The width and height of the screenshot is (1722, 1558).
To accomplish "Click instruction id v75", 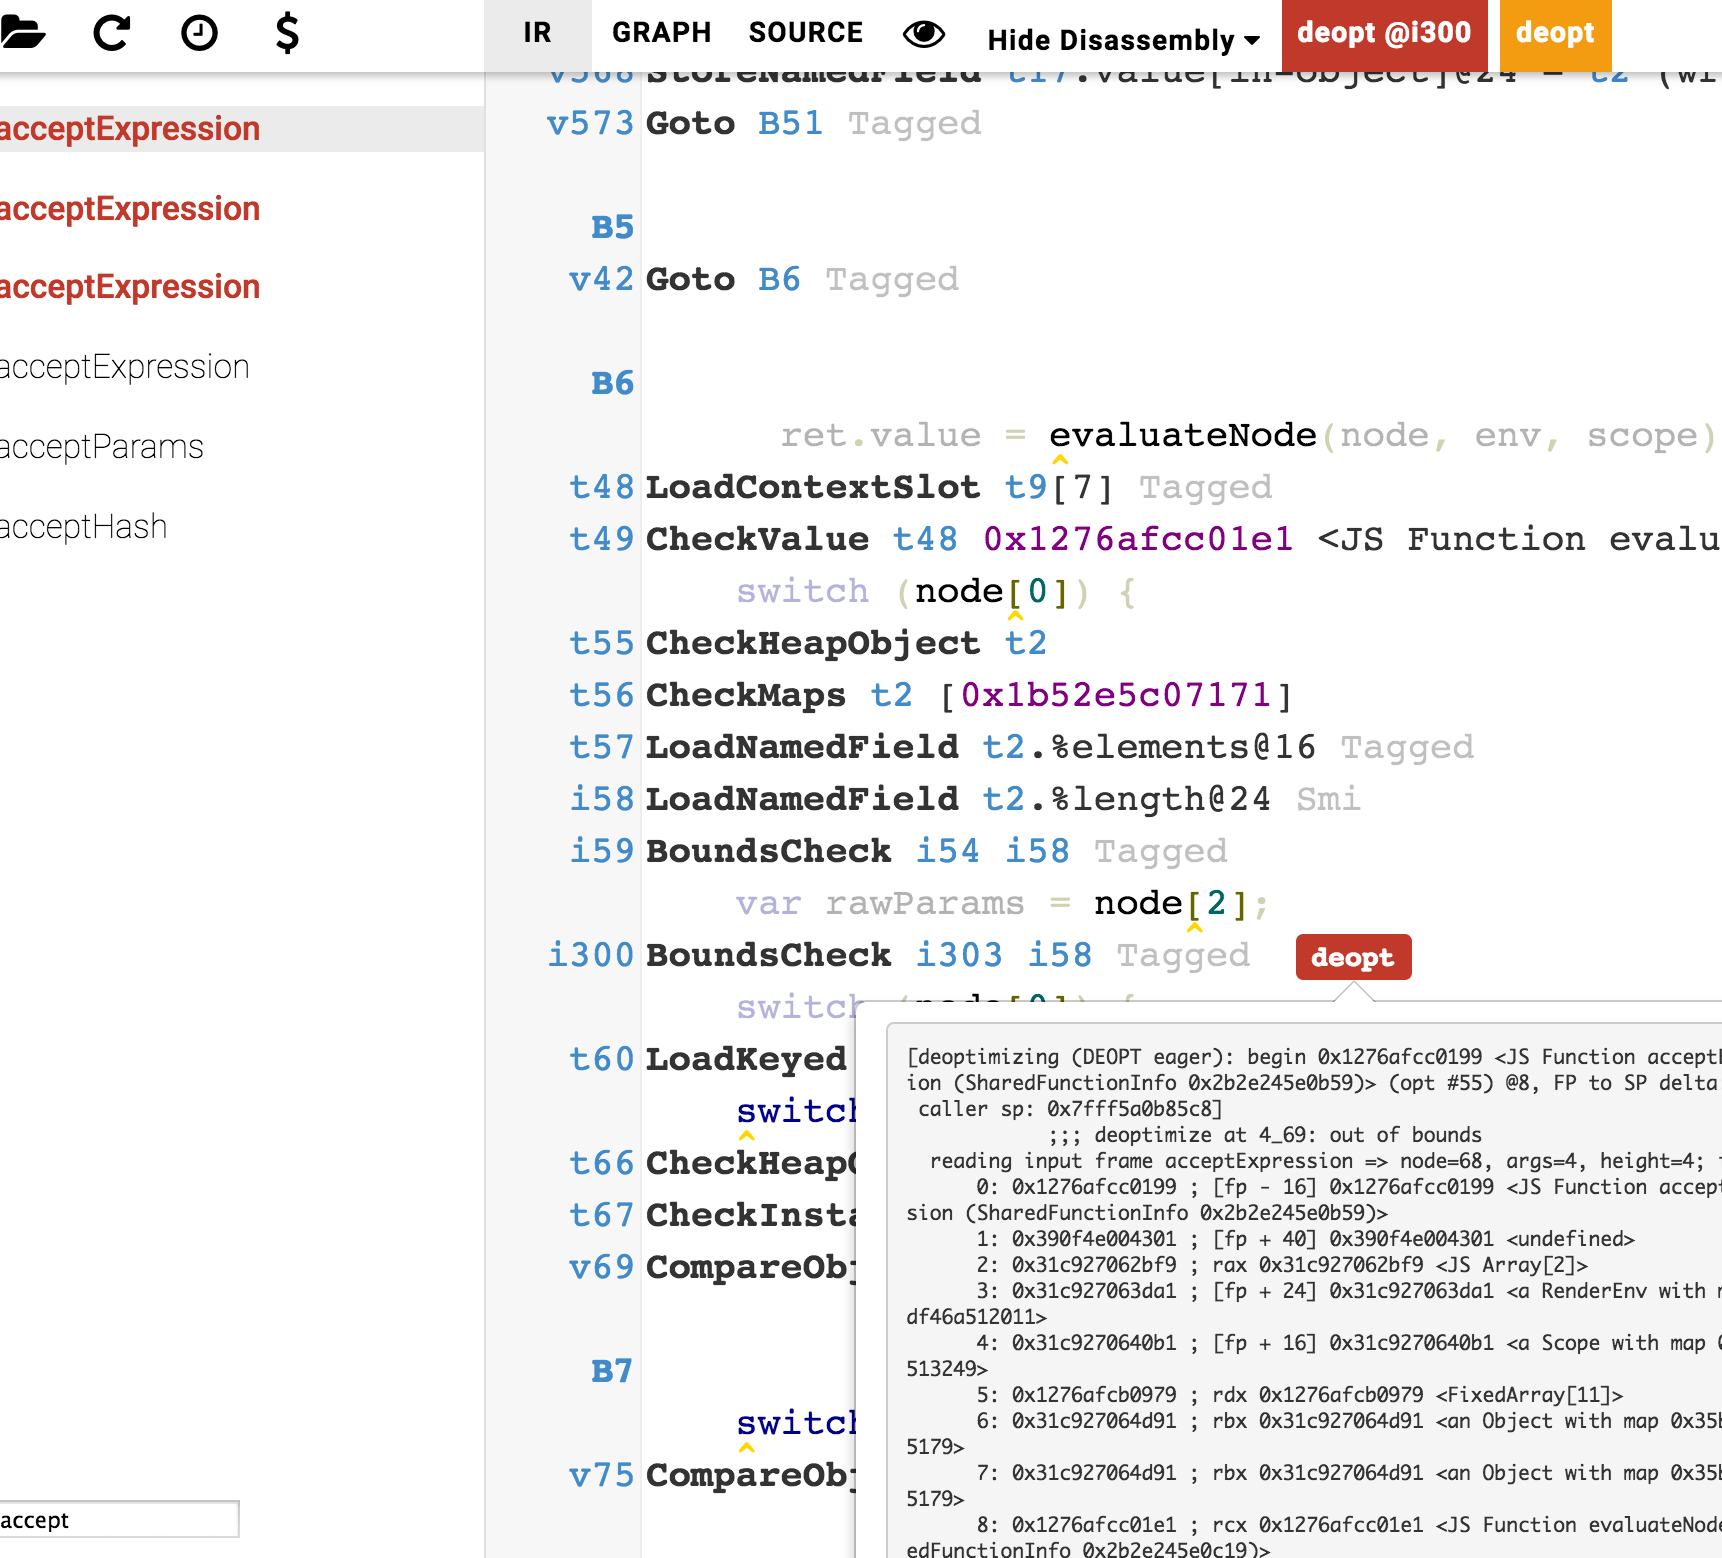I will [601, 1475].
